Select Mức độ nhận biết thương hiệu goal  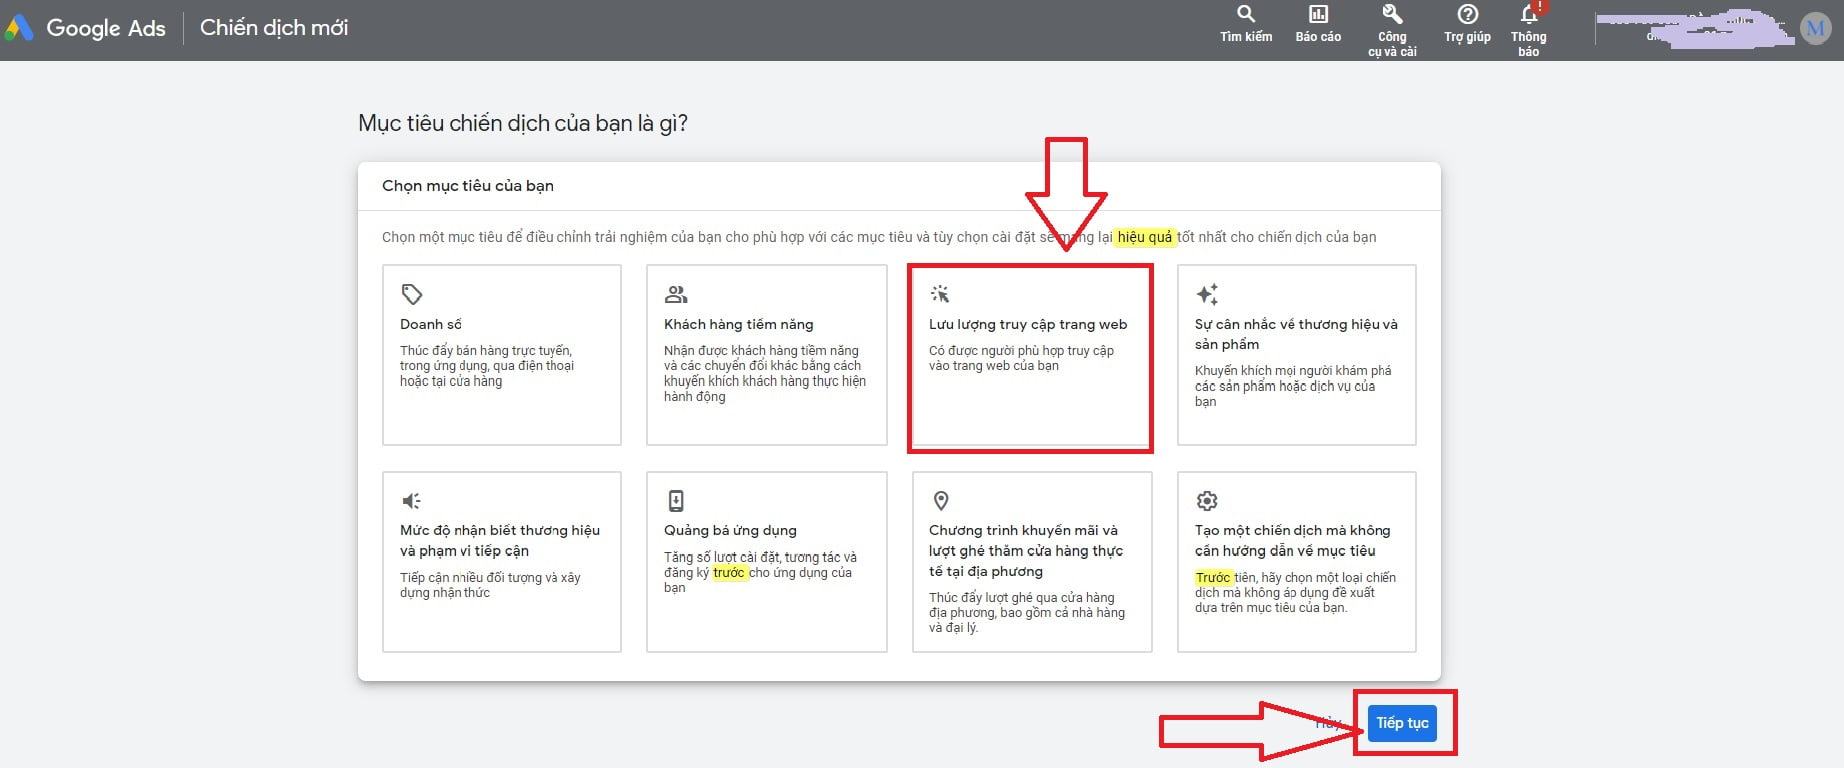click(502, 562)
